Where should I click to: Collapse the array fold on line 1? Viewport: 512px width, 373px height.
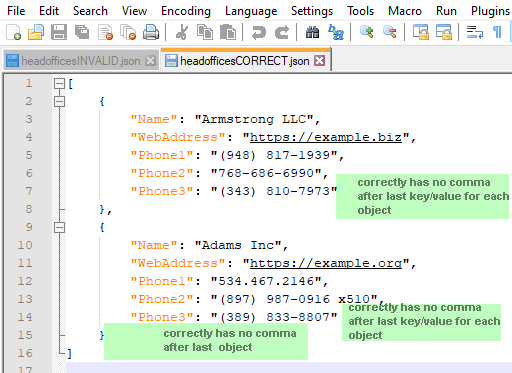[x=59, y=83]
